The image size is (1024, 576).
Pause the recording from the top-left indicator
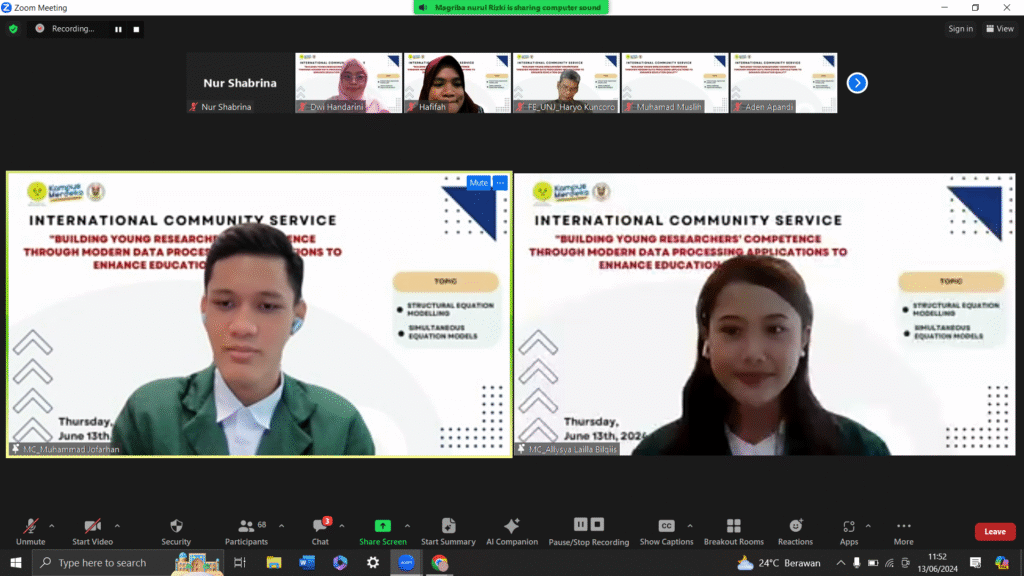[118, 29]
